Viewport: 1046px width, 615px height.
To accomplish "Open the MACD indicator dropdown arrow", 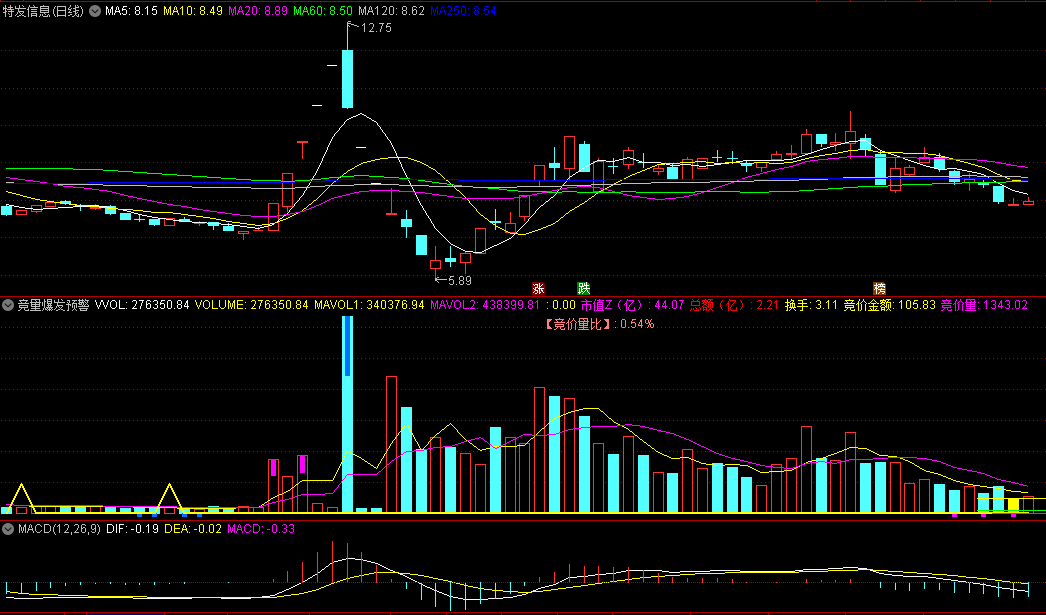I will (x=8, y=529).
